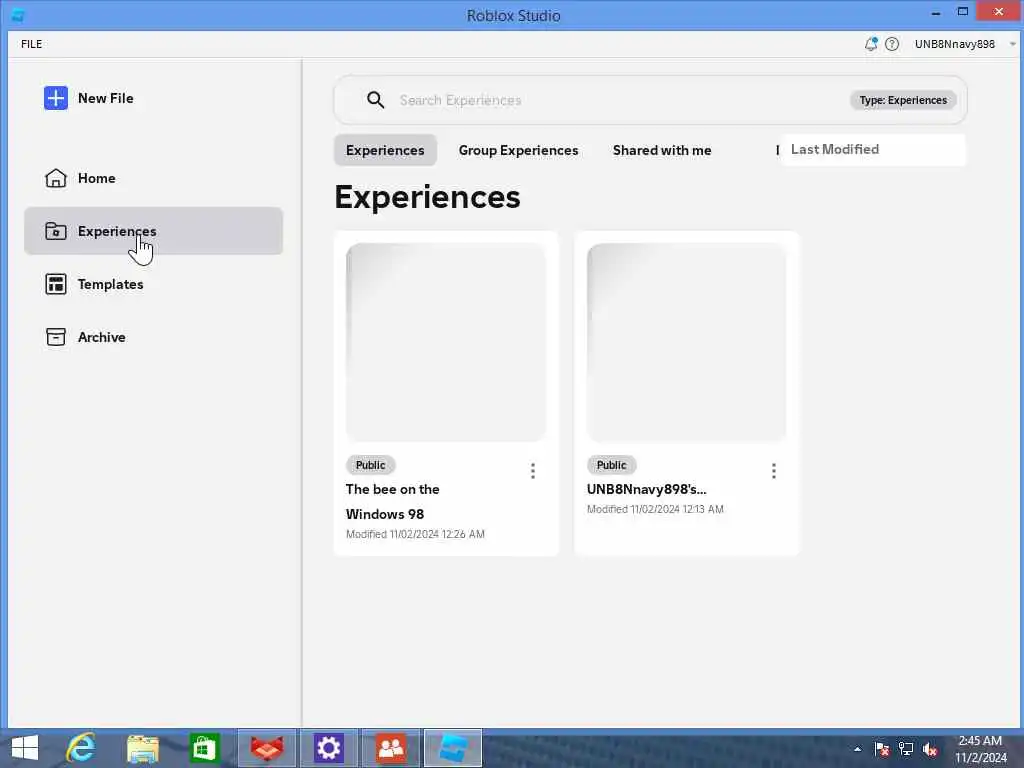1024x768 pixels.
Task: Open File Explorer from the taskbar
Action: tap(143, 748)
